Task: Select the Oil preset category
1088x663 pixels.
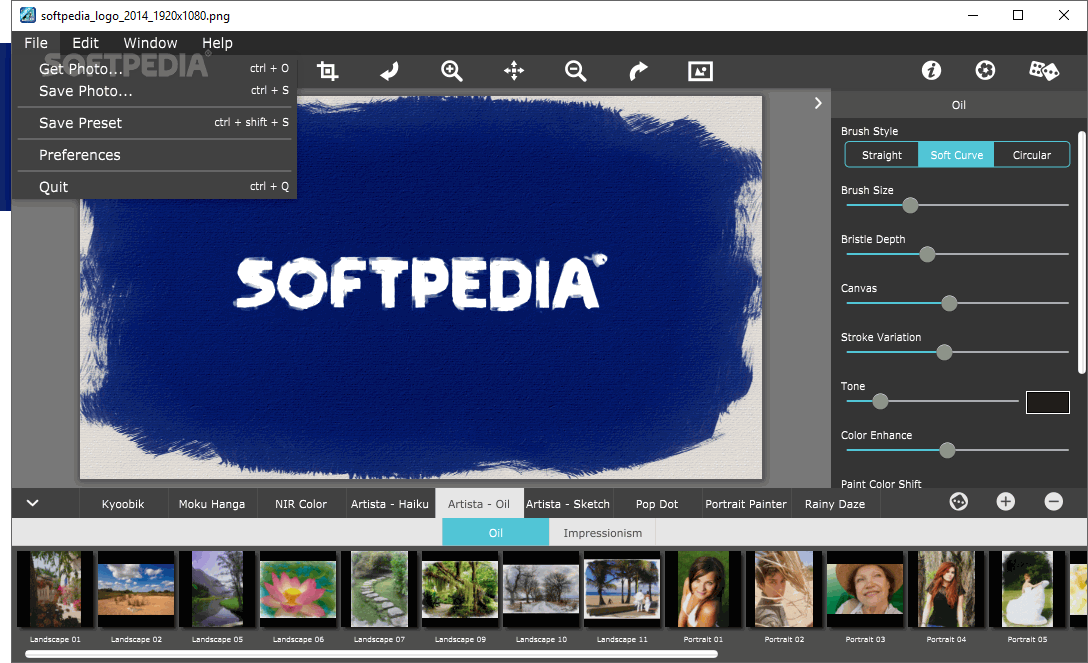Action: point(495,533)
